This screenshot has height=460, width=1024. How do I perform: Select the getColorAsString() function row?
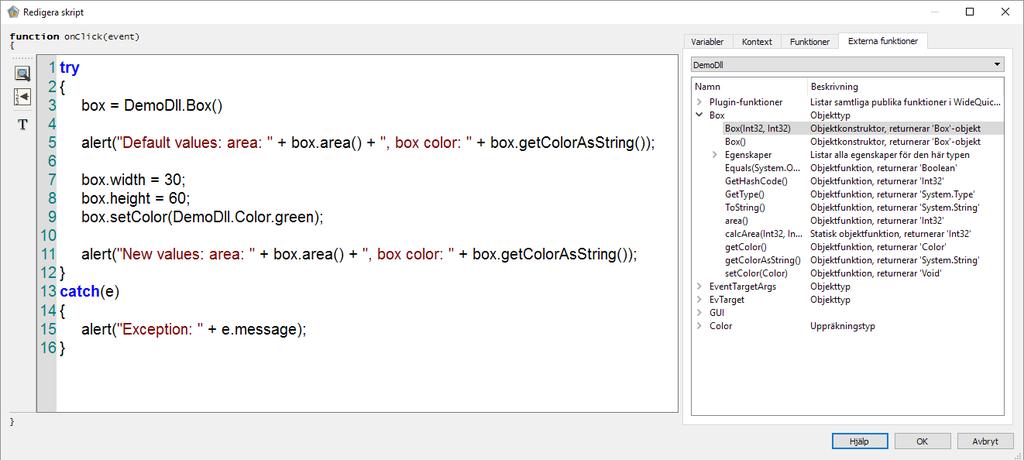coord(847,260)
